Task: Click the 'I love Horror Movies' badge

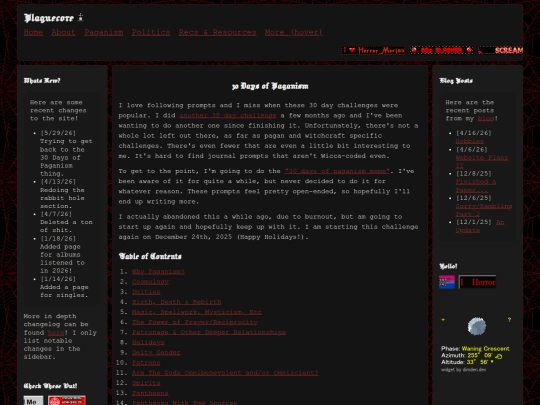Action: [373, 50]
